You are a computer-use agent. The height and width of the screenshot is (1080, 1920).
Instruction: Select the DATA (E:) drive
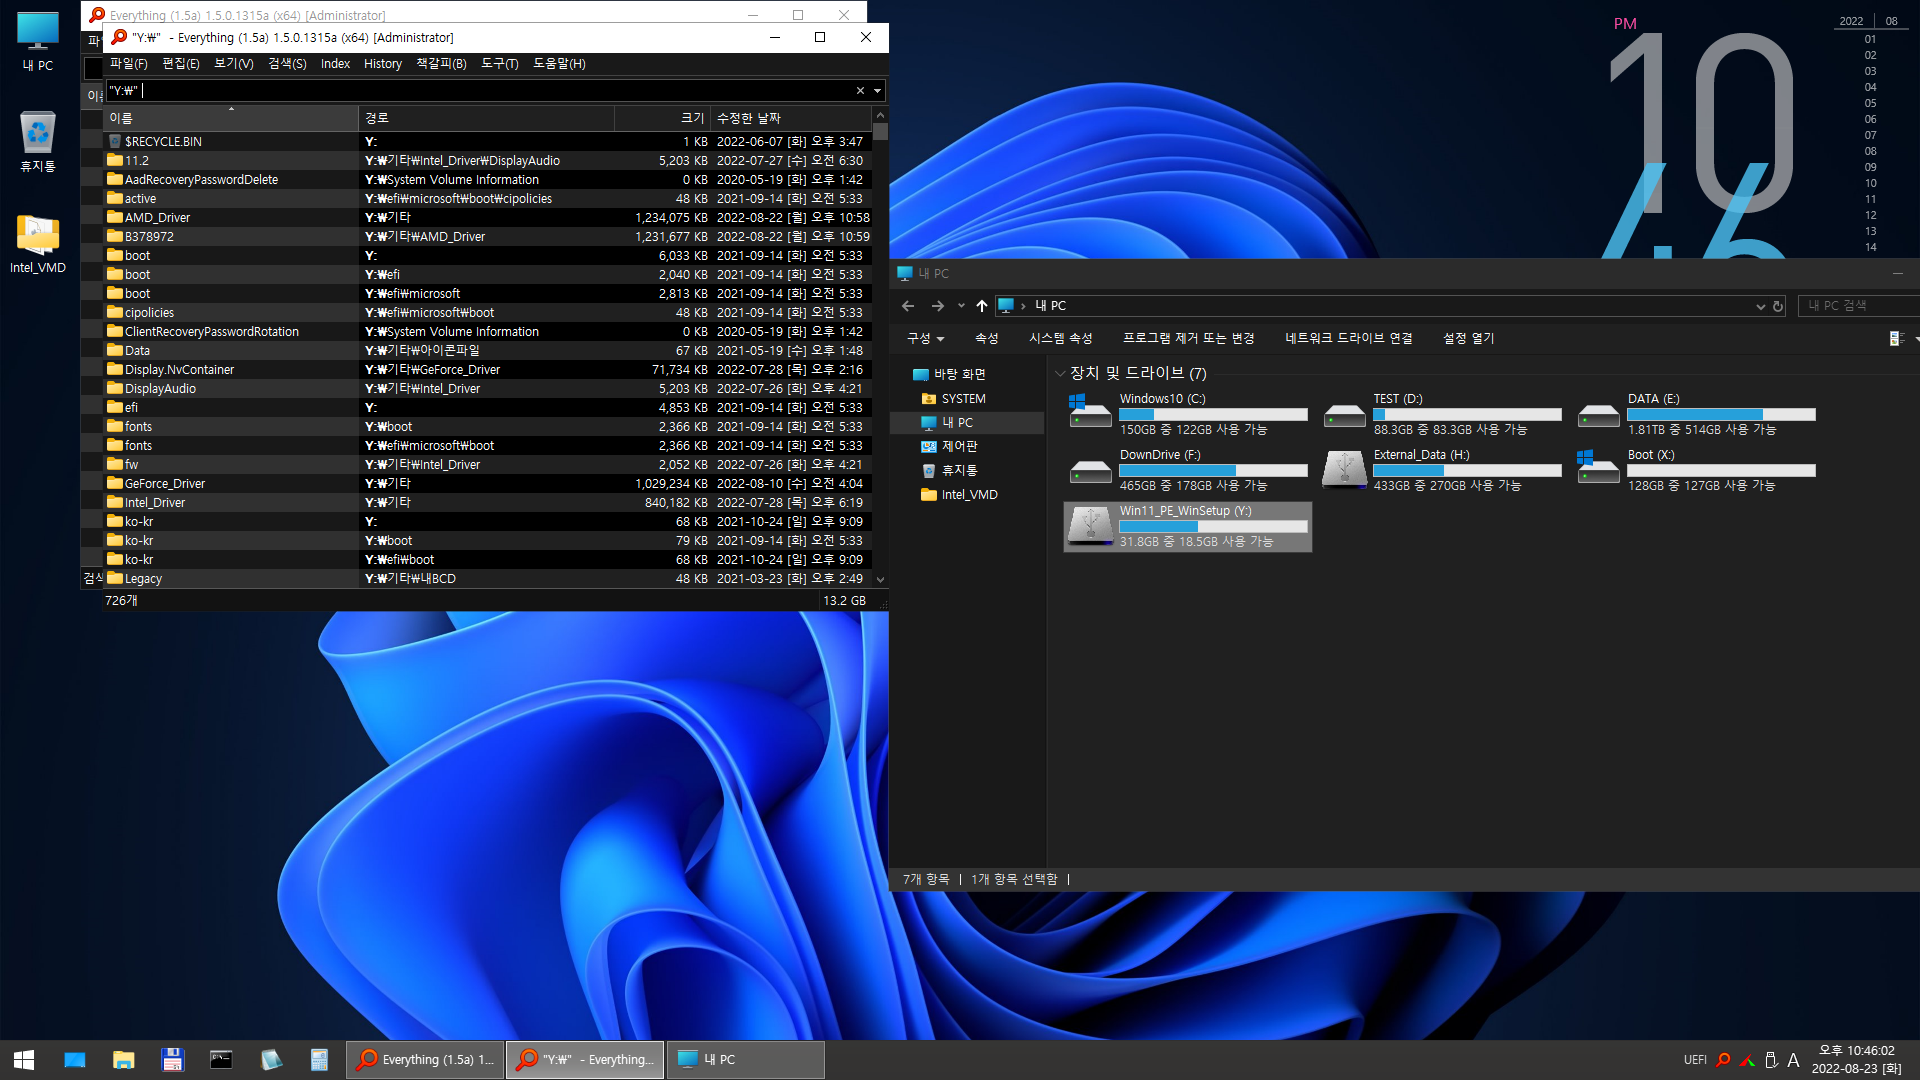(1696, 415)
